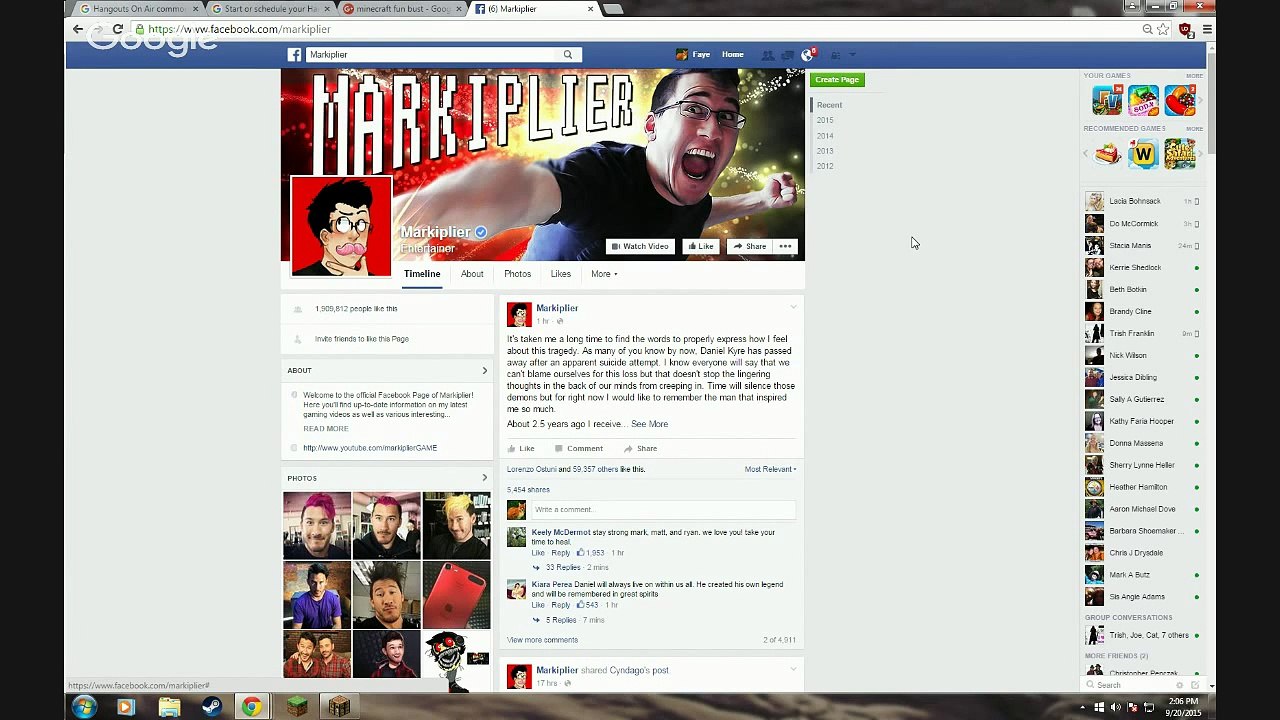The height and width of the screenshot is (720, 1280).
Task: Like the Markiplier page from the cover photo
Action: point(700,246)
